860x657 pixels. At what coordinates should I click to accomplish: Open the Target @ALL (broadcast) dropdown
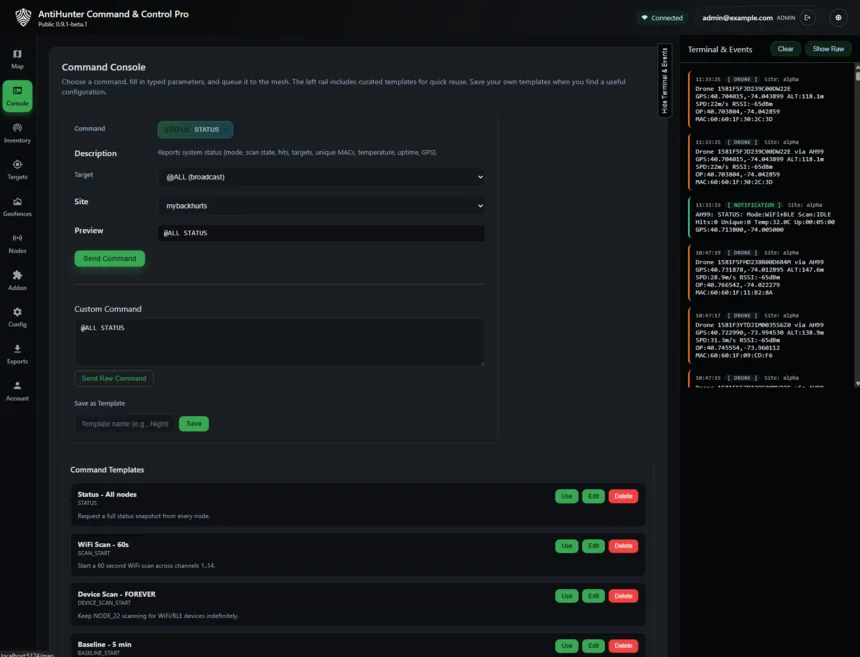pos(321,177)
